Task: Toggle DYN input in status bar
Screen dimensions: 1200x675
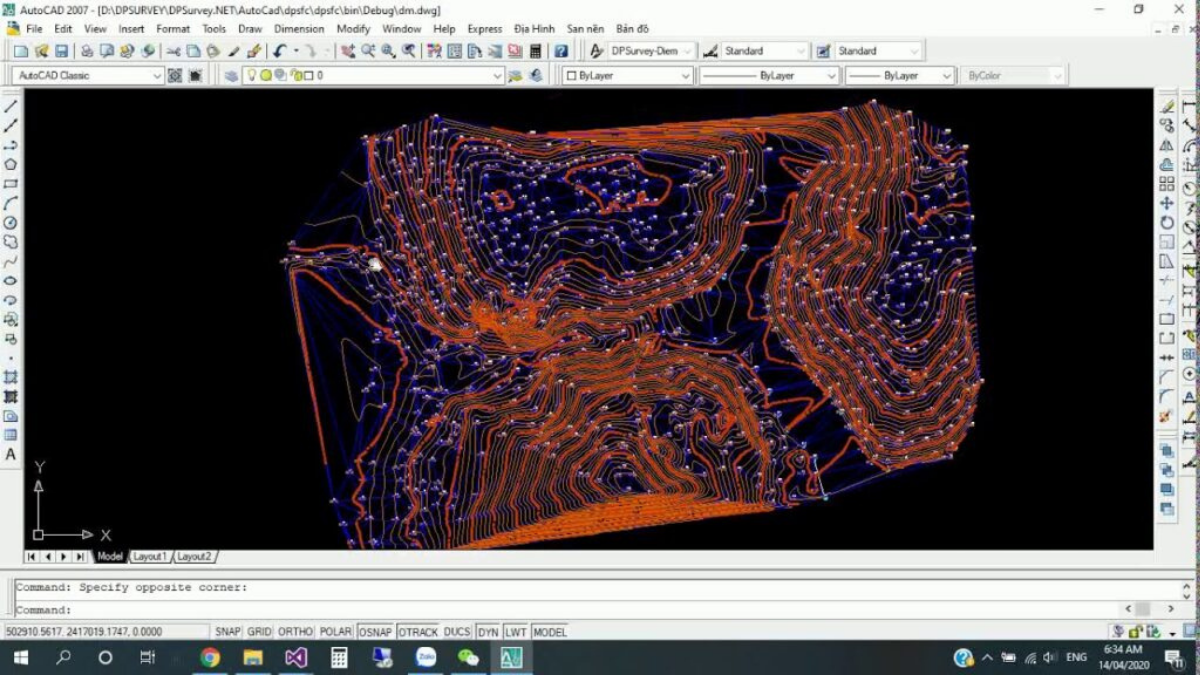Action: [x=488, y=632]
